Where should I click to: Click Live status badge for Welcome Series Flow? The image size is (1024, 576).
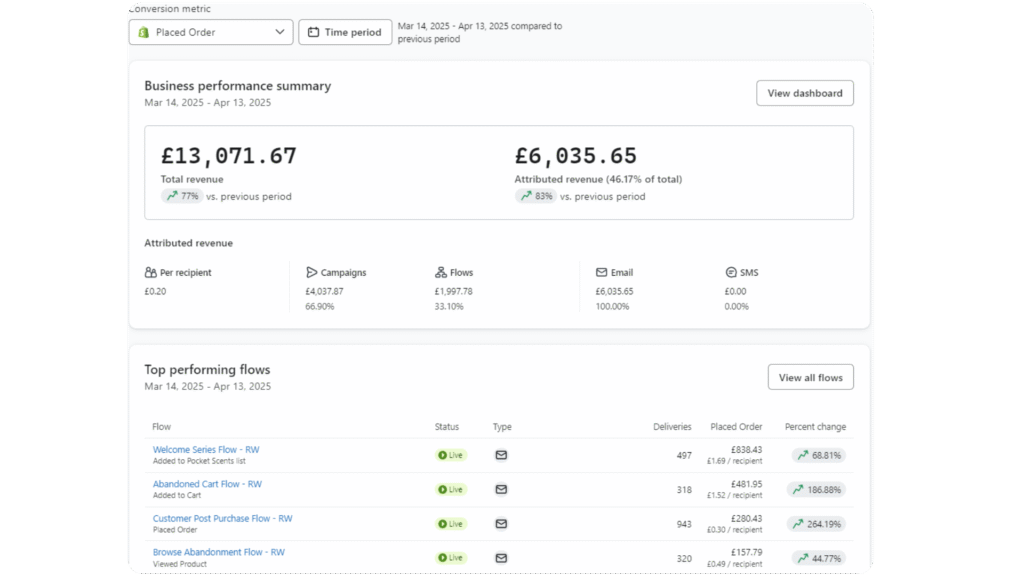pyautogui.click(x=451, y=455)
